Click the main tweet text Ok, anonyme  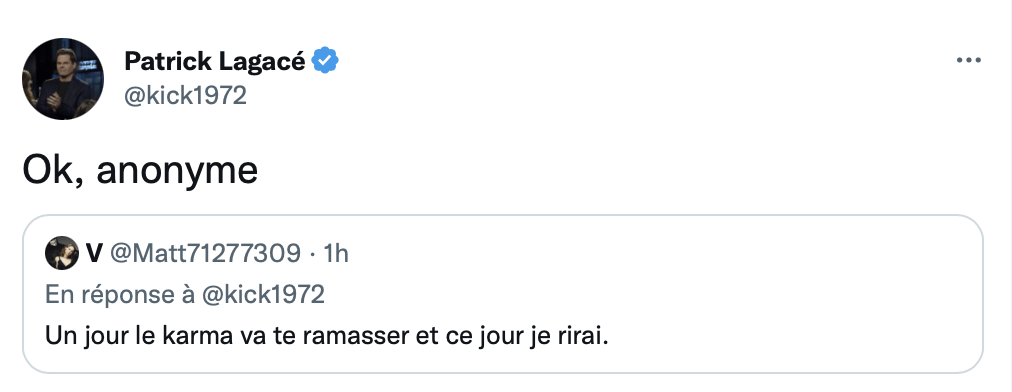[140, 170]
